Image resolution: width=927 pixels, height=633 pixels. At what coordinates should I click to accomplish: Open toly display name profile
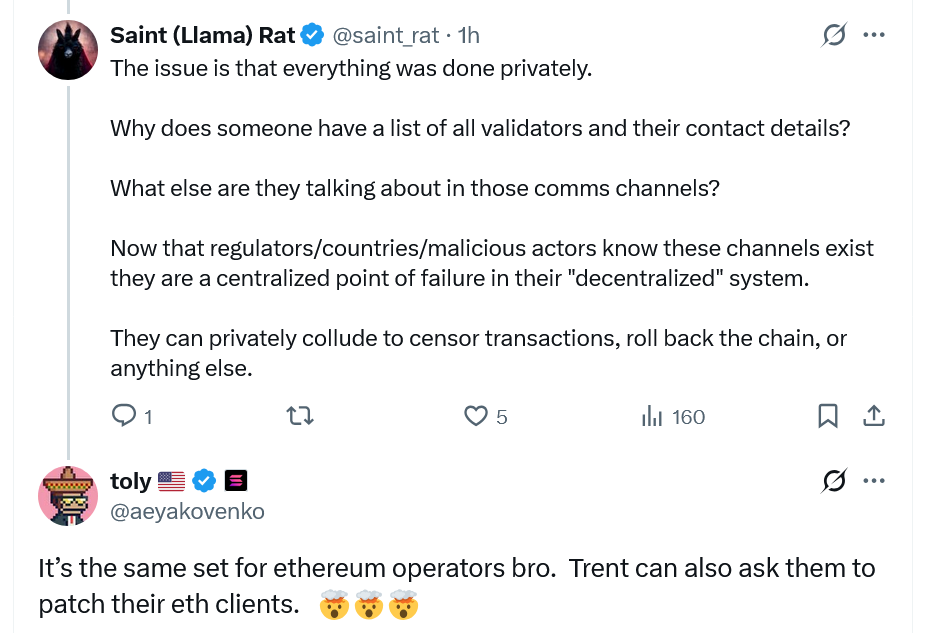[130, 481]
